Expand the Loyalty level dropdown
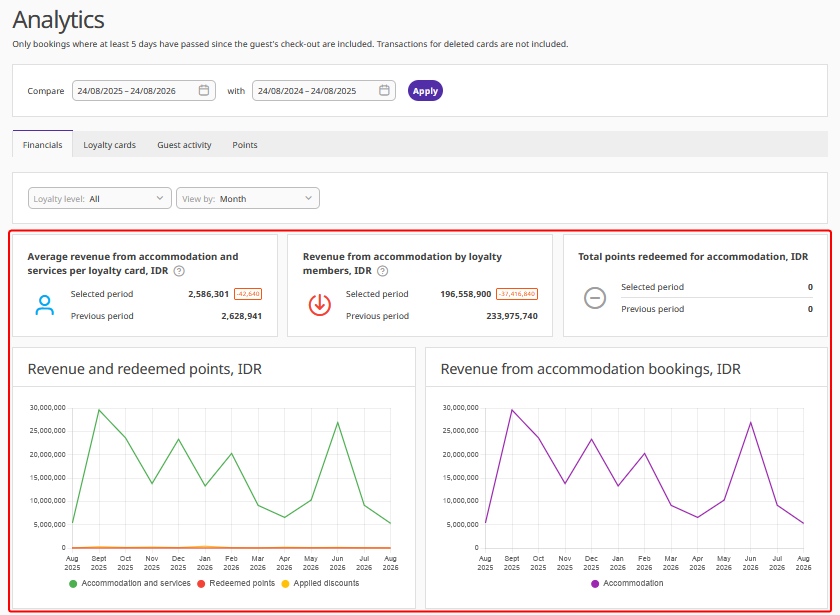The width and height of the screenshot is (840, 615). click(100, 198)
